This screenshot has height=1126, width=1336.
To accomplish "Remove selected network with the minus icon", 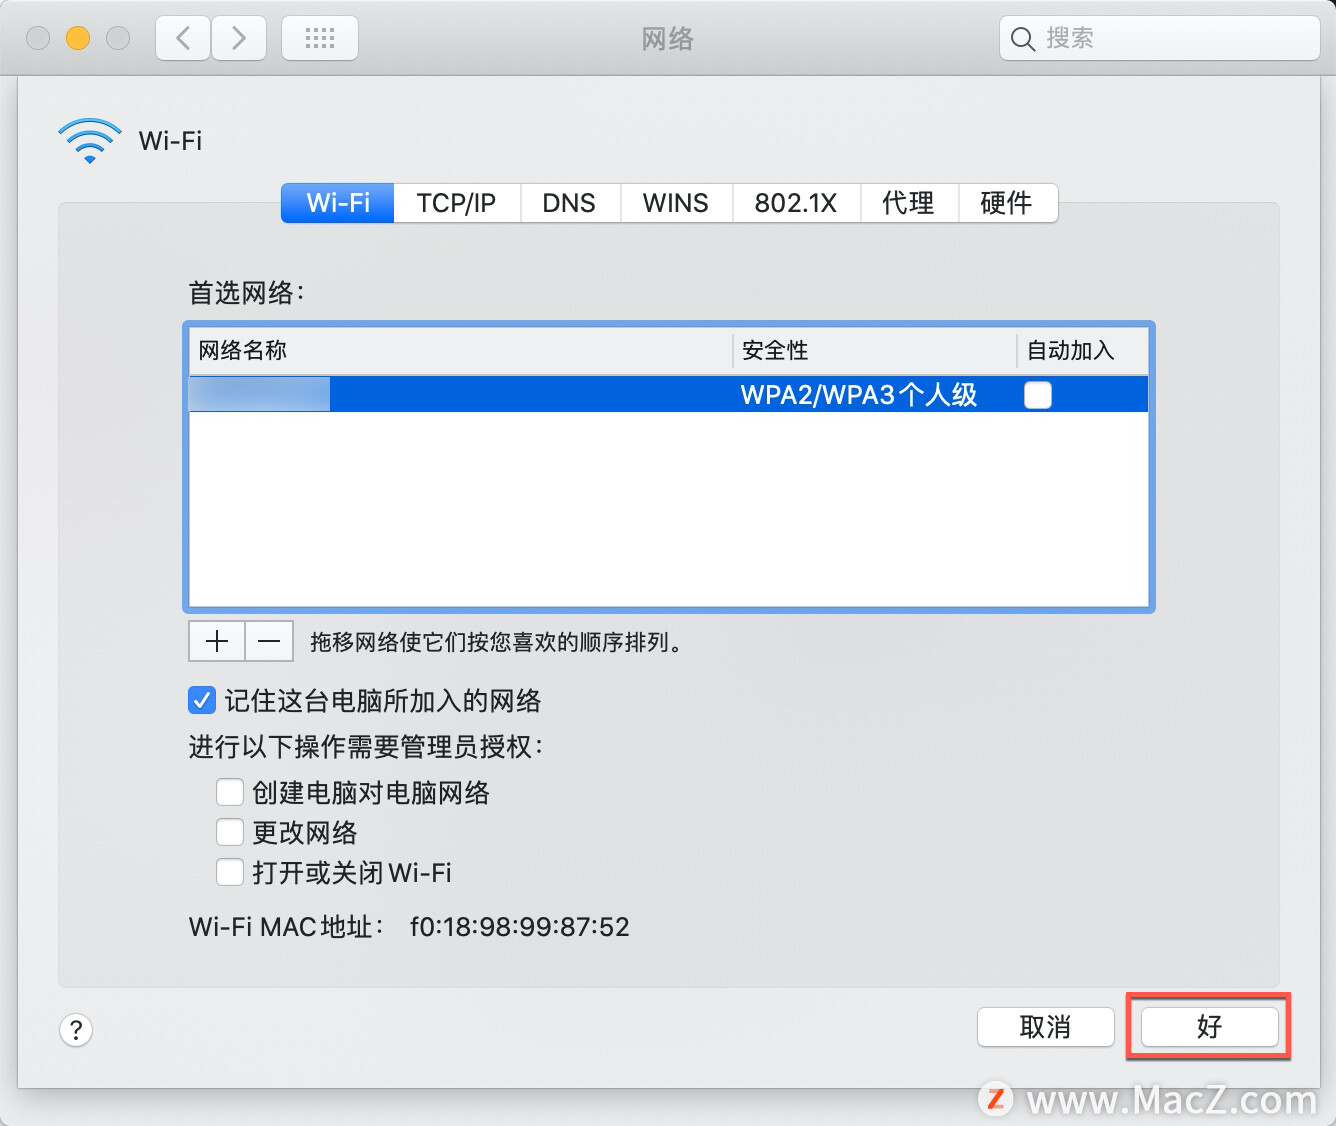I will [x=268, y=641].
